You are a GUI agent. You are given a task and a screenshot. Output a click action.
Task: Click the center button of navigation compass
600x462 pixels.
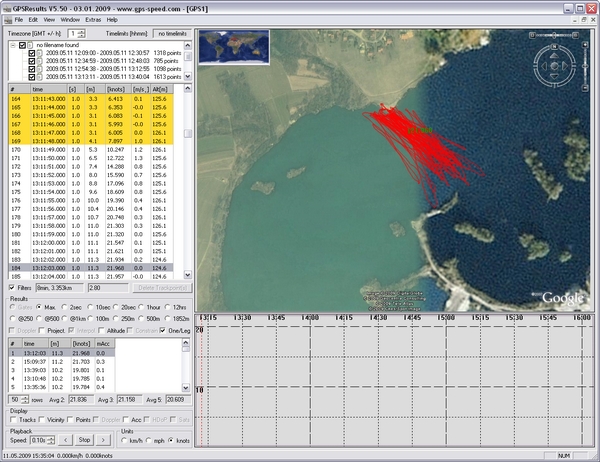point(554,66)
